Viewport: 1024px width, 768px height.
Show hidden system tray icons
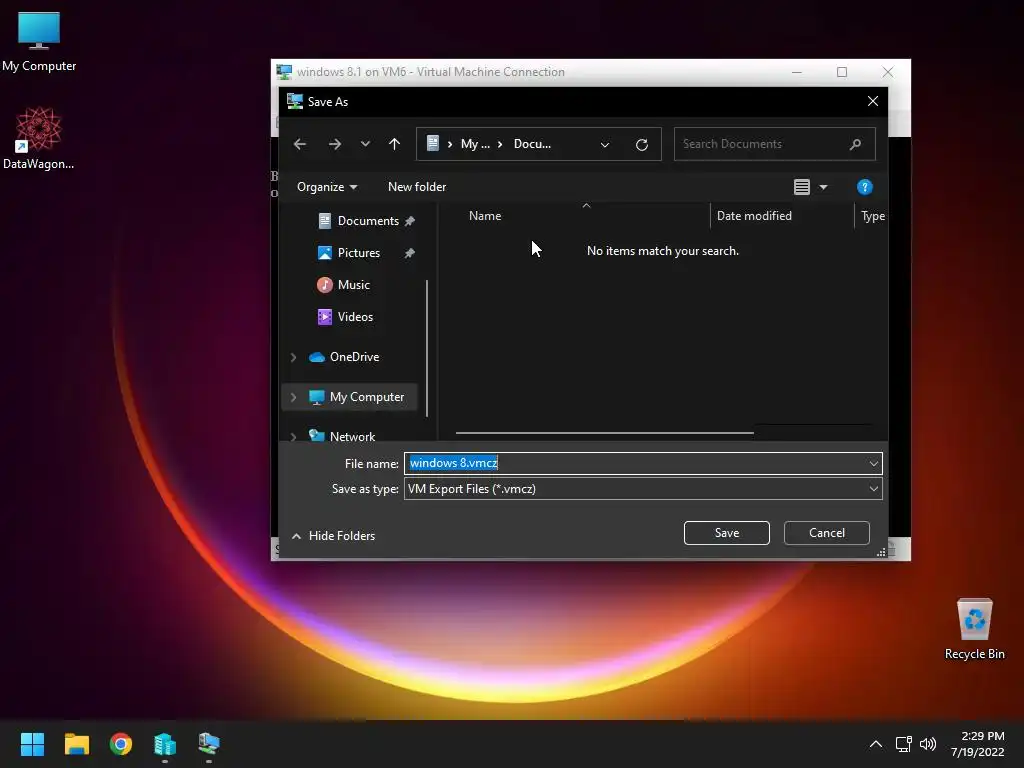[876, 744]
